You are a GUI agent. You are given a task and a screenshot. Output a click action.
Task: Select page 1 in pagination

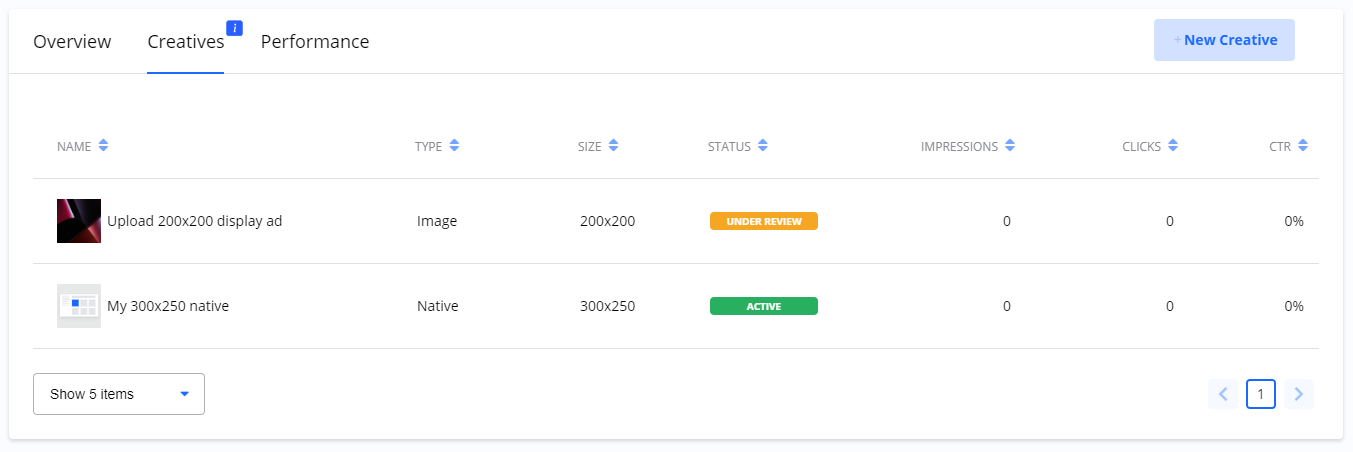(1260, 394)
